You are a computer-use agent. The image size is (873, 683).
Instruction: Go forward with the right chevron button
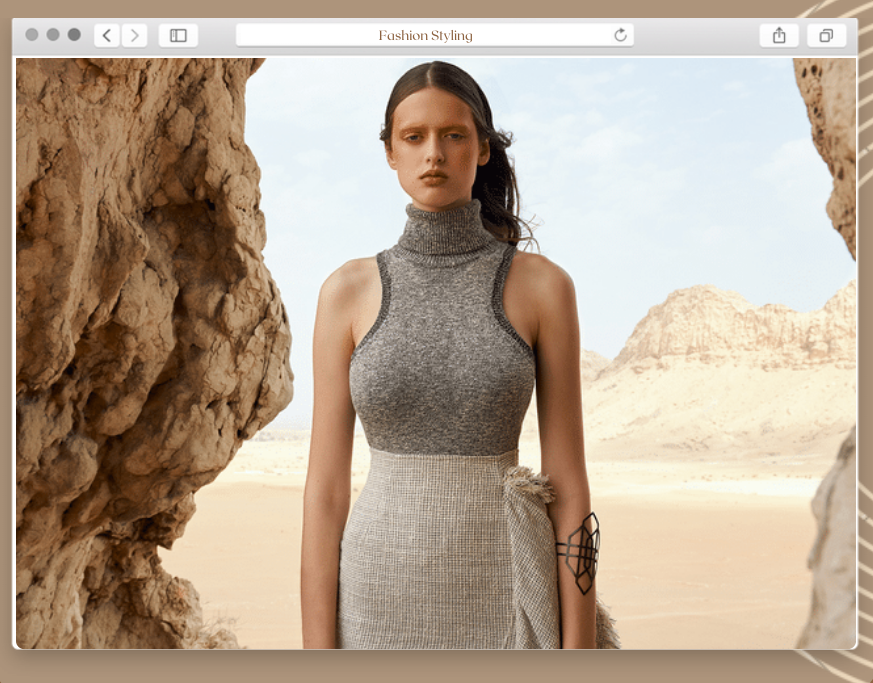134,36
